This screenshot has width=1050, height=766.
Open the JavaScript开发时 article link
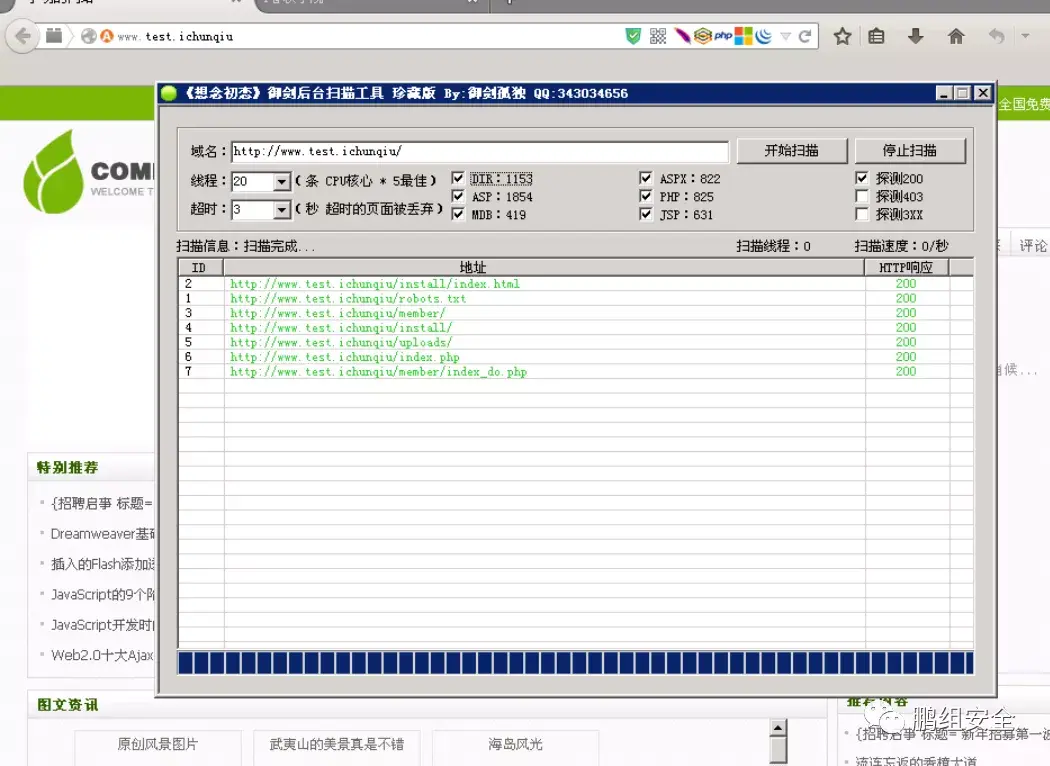coord(103,625)
